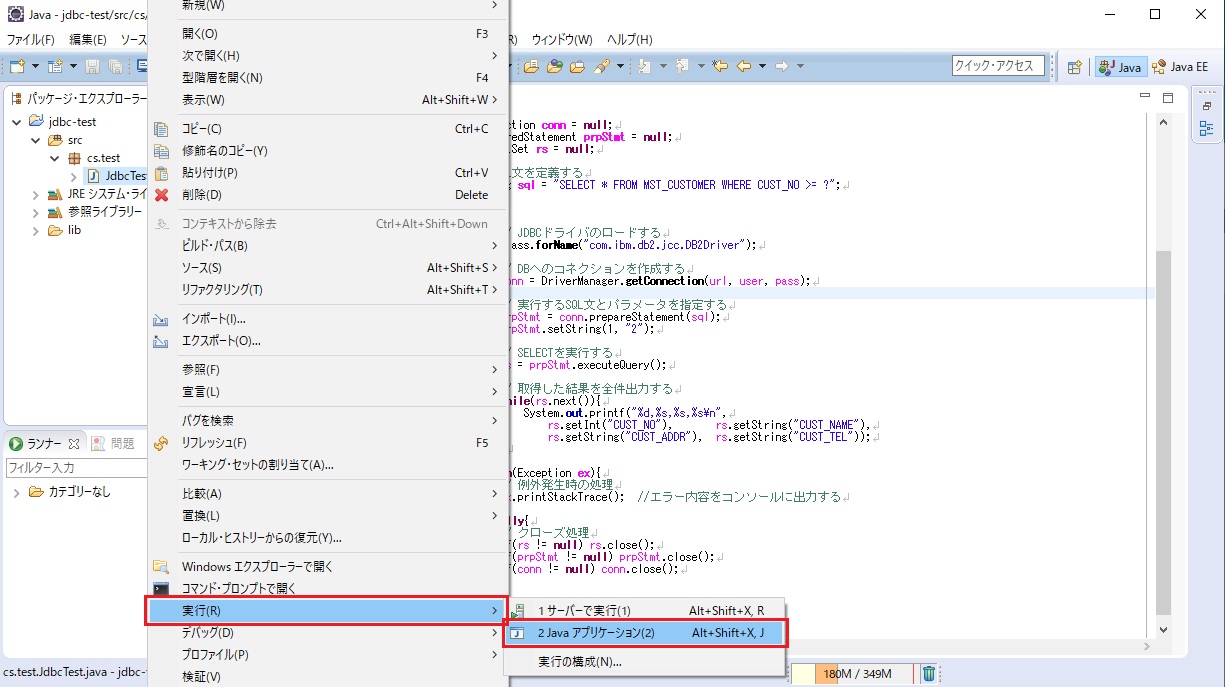The width and height of the screenshot is (1225, 687).
Task: Click the outline view icon in right trim
Action: coord(1207,129)
